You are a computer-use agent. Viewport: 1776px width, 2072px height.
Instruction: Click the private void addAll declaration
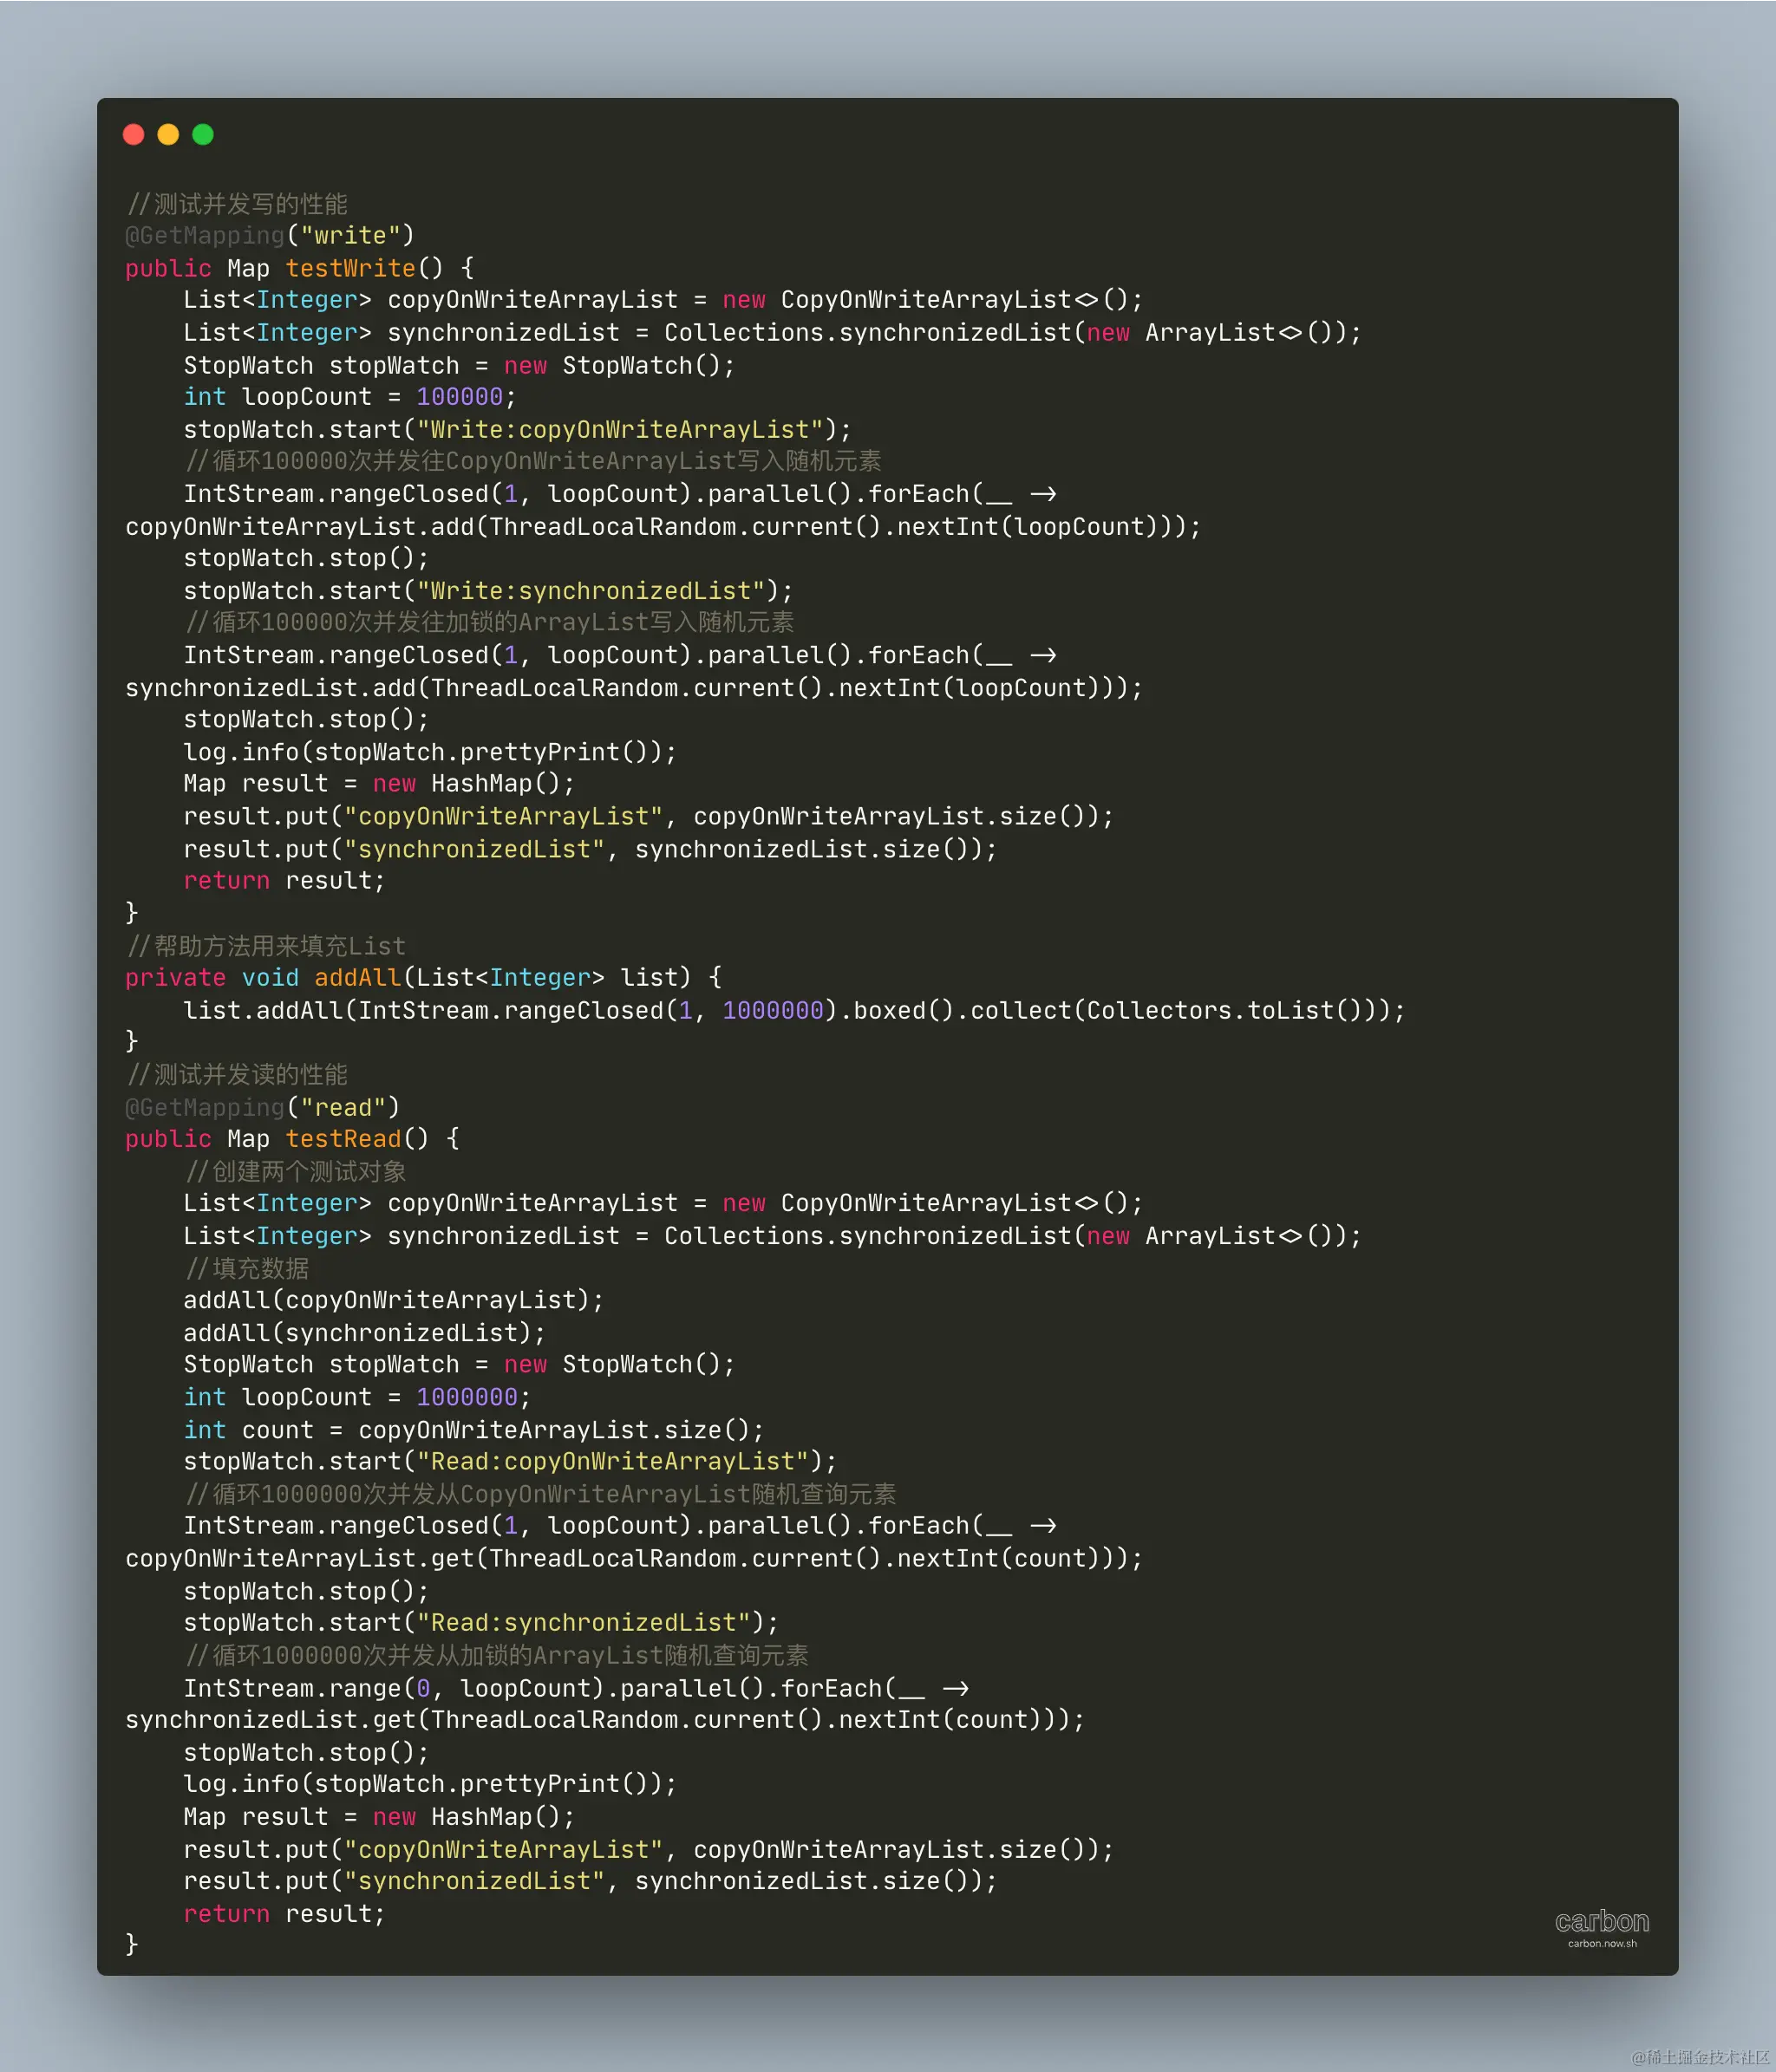coord(262,977)
